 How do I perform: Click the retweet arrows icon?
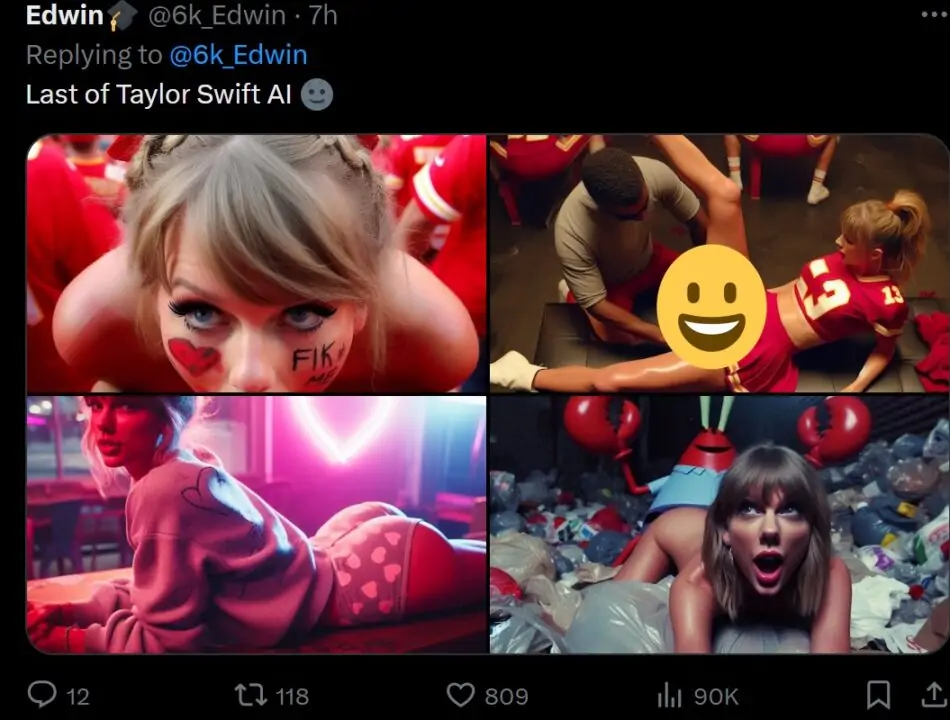pyautogui.click(x=248, y=694)
